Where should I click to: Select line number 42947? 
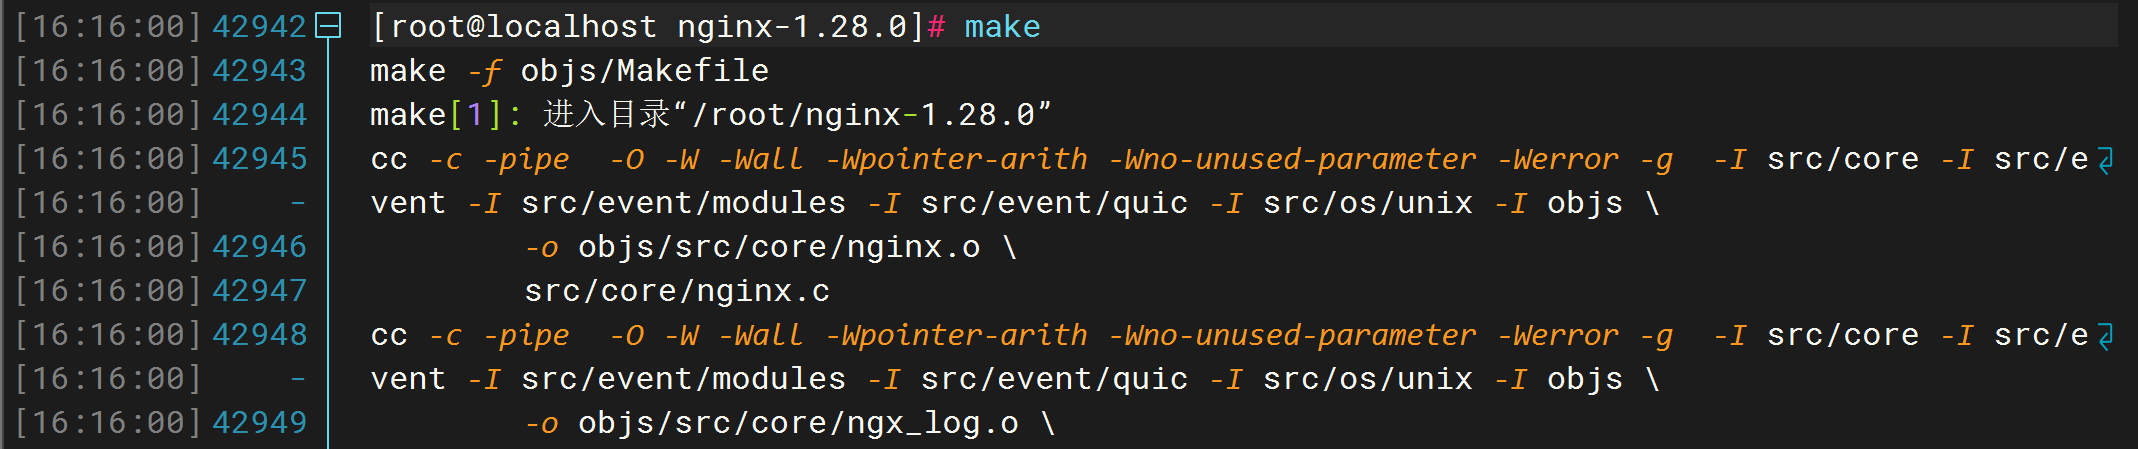[259, 291]
